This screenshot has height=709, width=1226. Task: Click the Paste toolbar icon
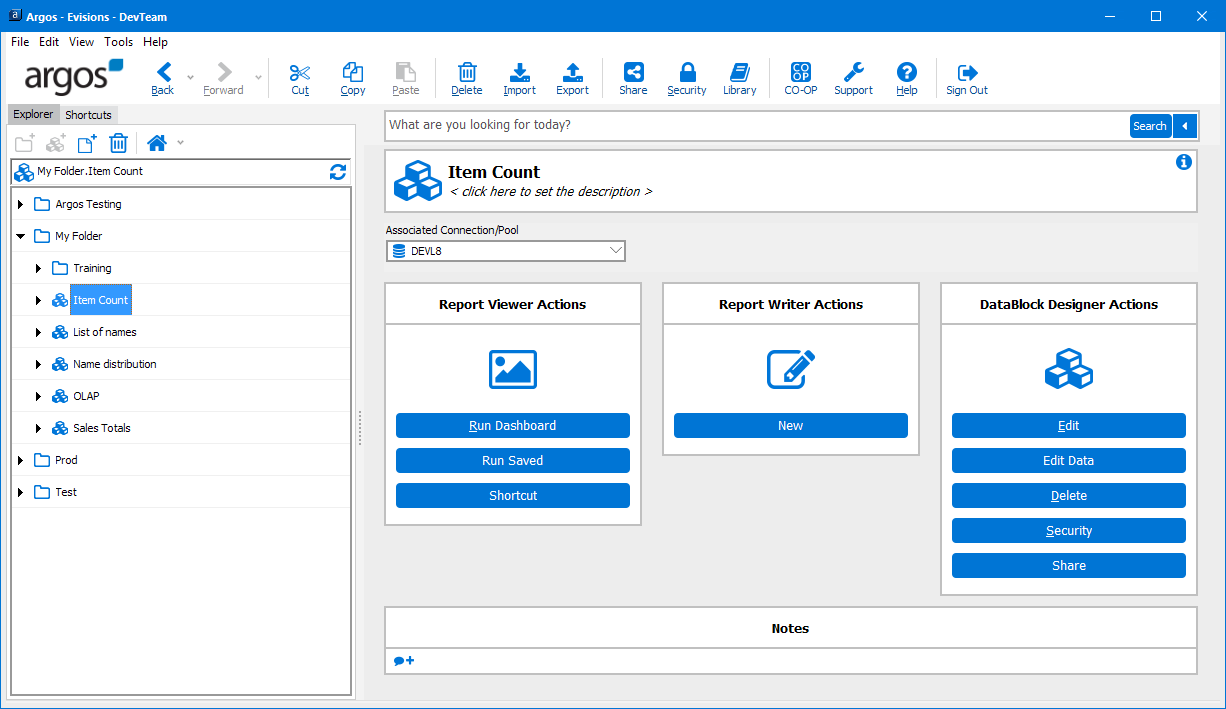(406, 72)
